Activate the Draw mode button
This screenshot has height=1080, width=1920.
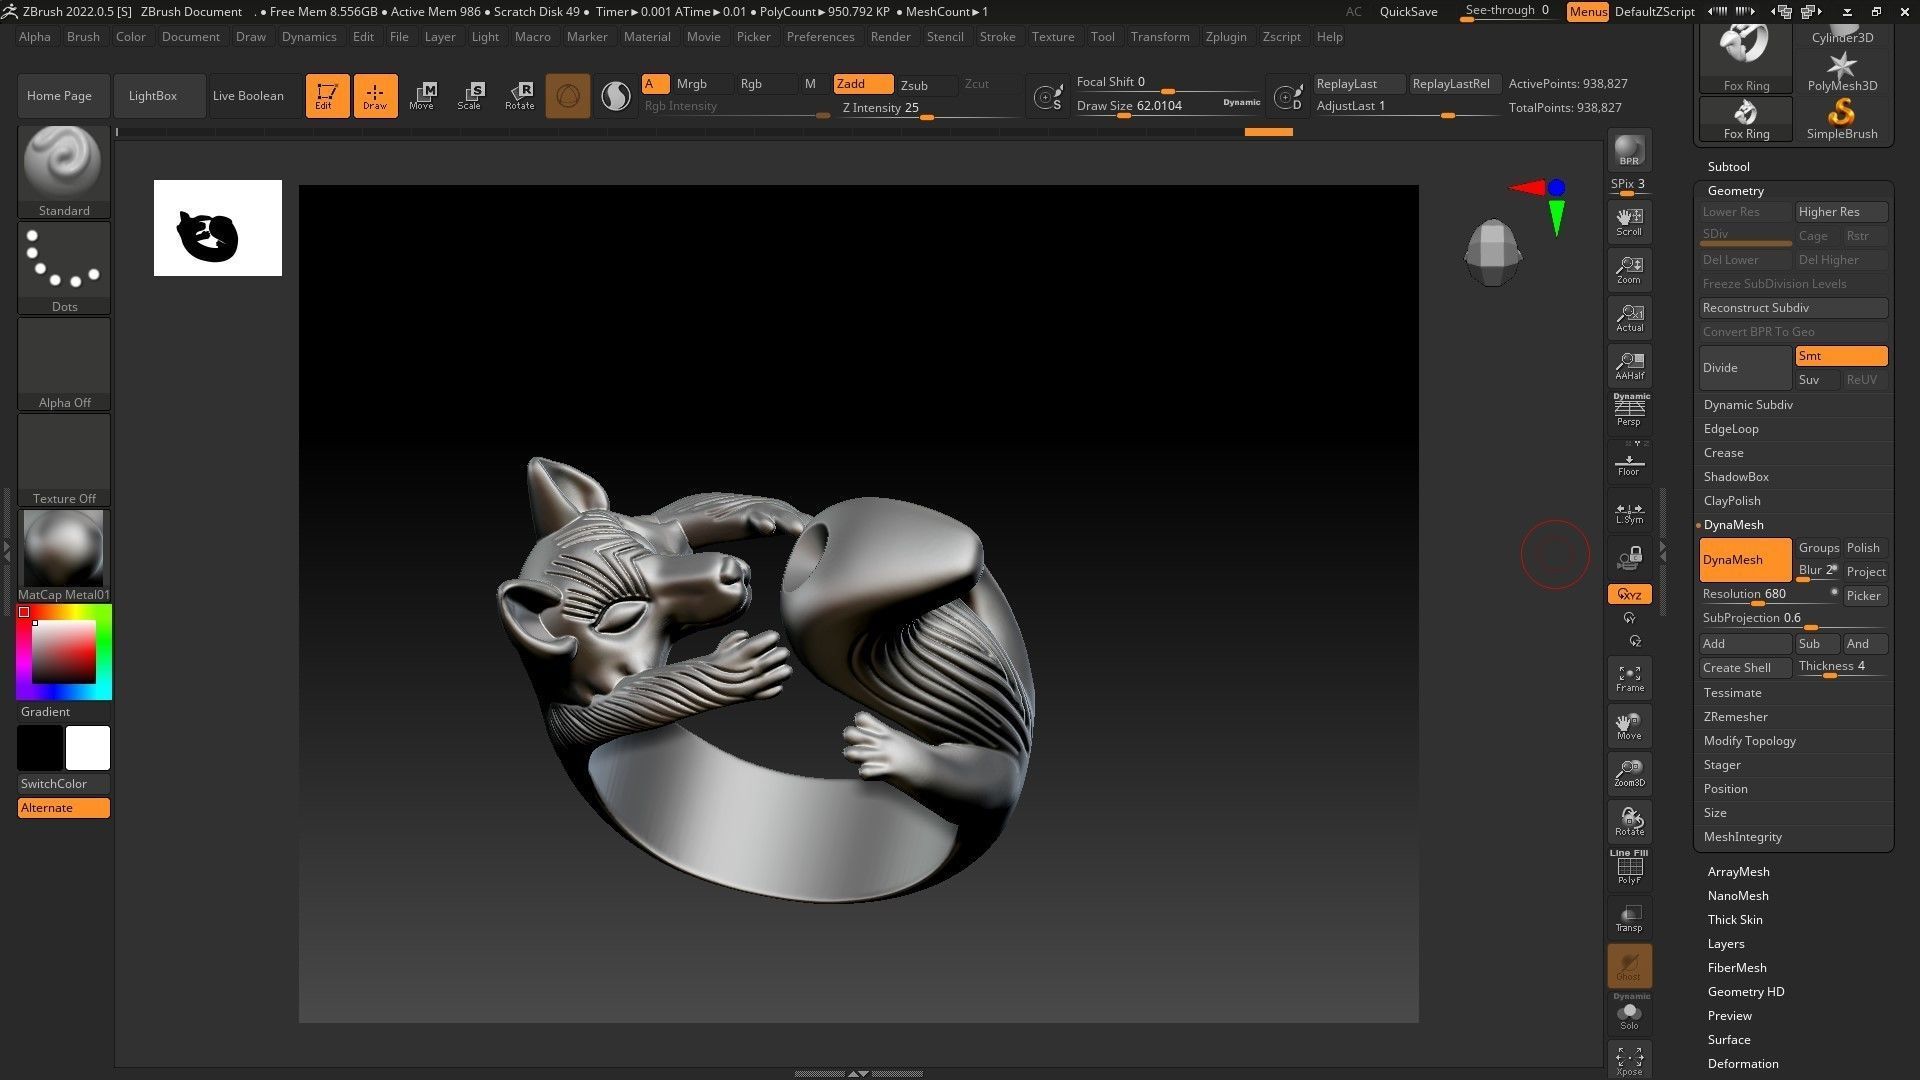click(375, 96)
